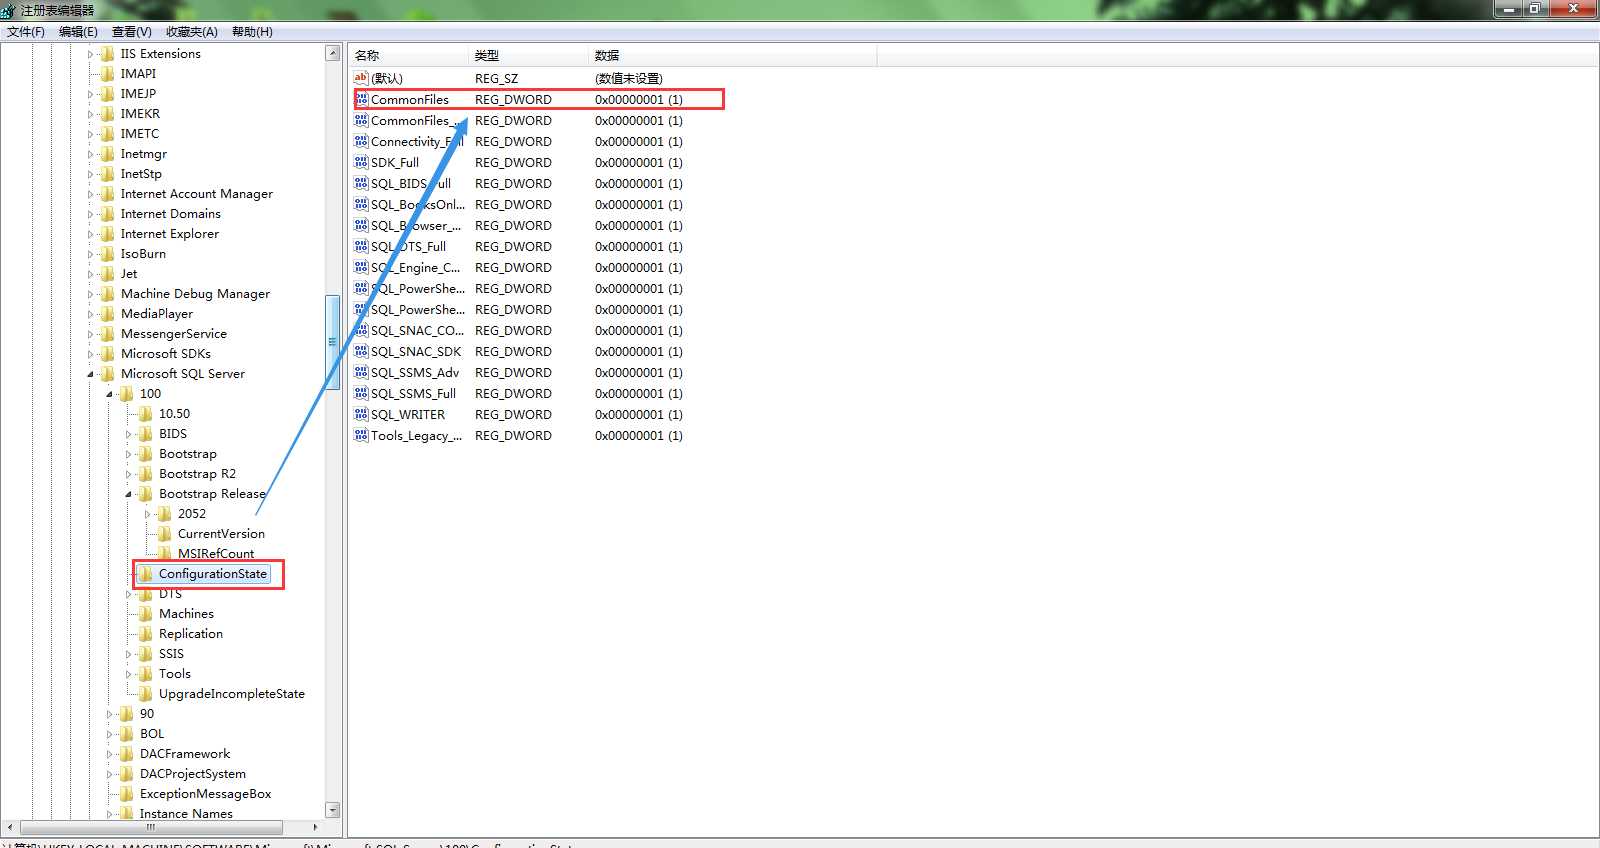The height and width of the screenshot is (848, 1600).
Task: Open the 编辑(E) menu
Action: tap(78, 32)
